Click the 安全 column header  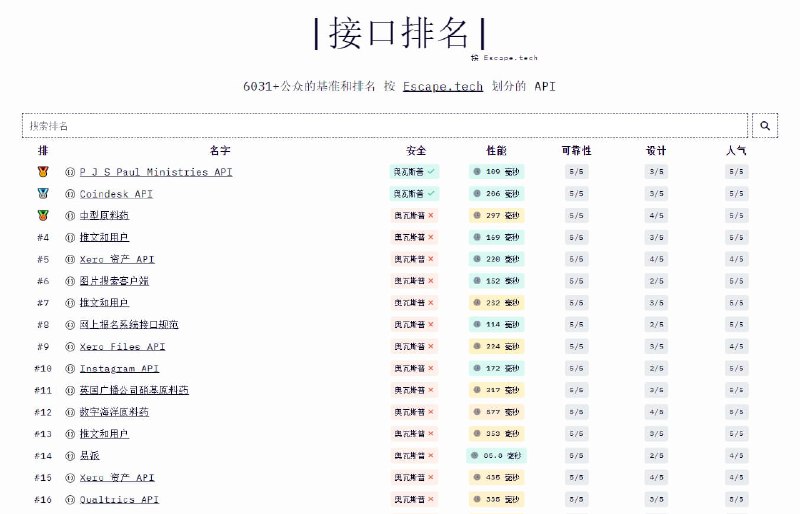coord(416,151)
